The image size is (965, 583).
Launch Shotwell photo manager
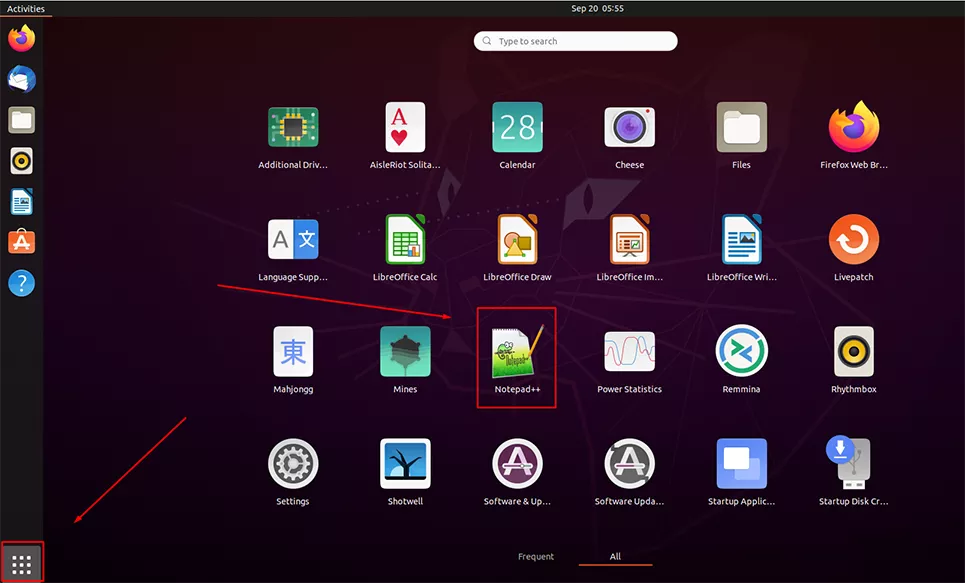tap(405, 464)
